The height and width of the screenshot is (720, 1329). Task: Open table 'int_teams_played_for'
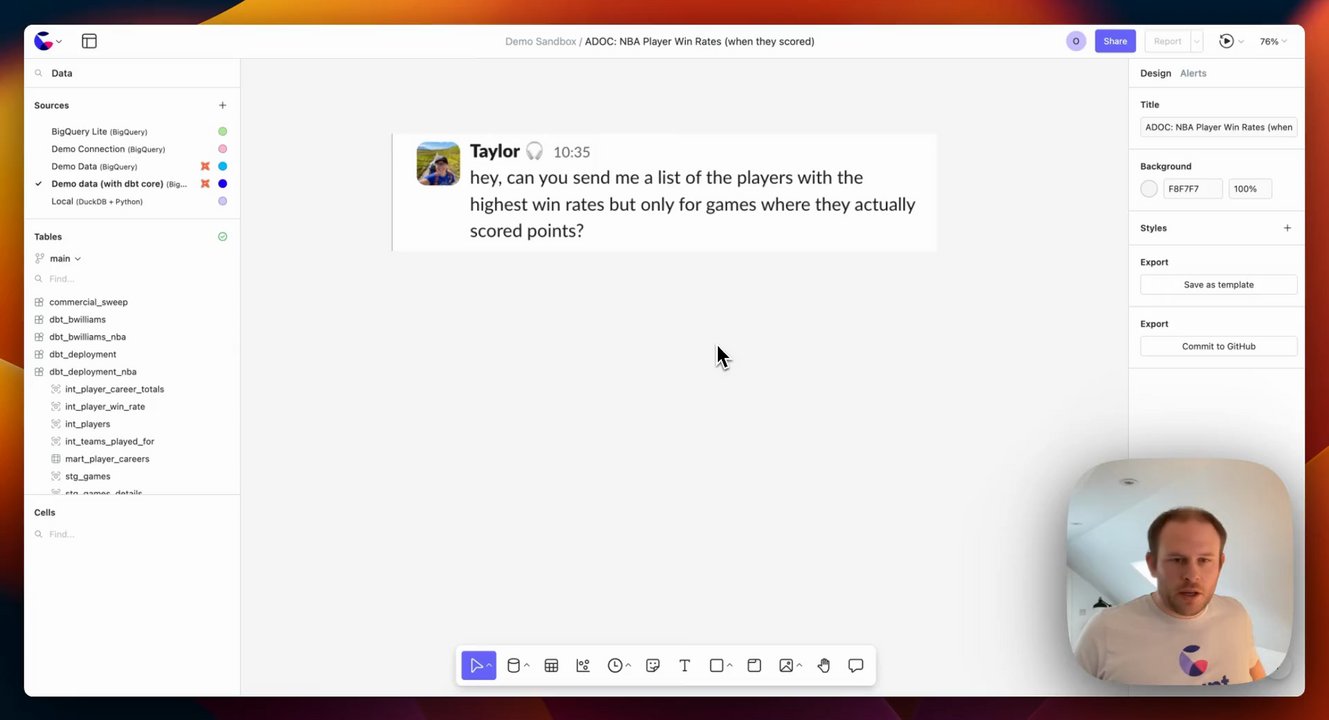pyautogui.click(x=109, y=441)
